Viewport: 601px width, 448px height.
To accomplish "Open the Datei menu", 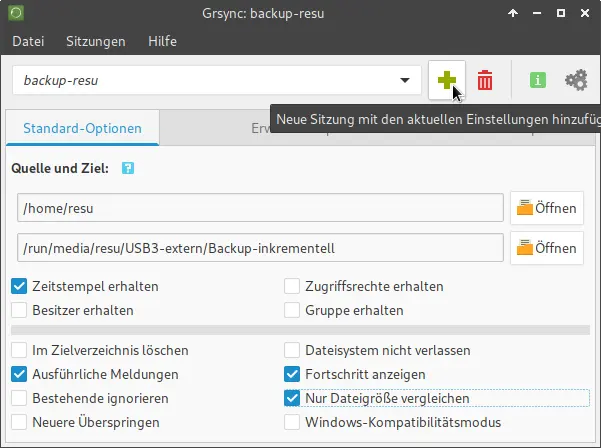I will 28,42.
